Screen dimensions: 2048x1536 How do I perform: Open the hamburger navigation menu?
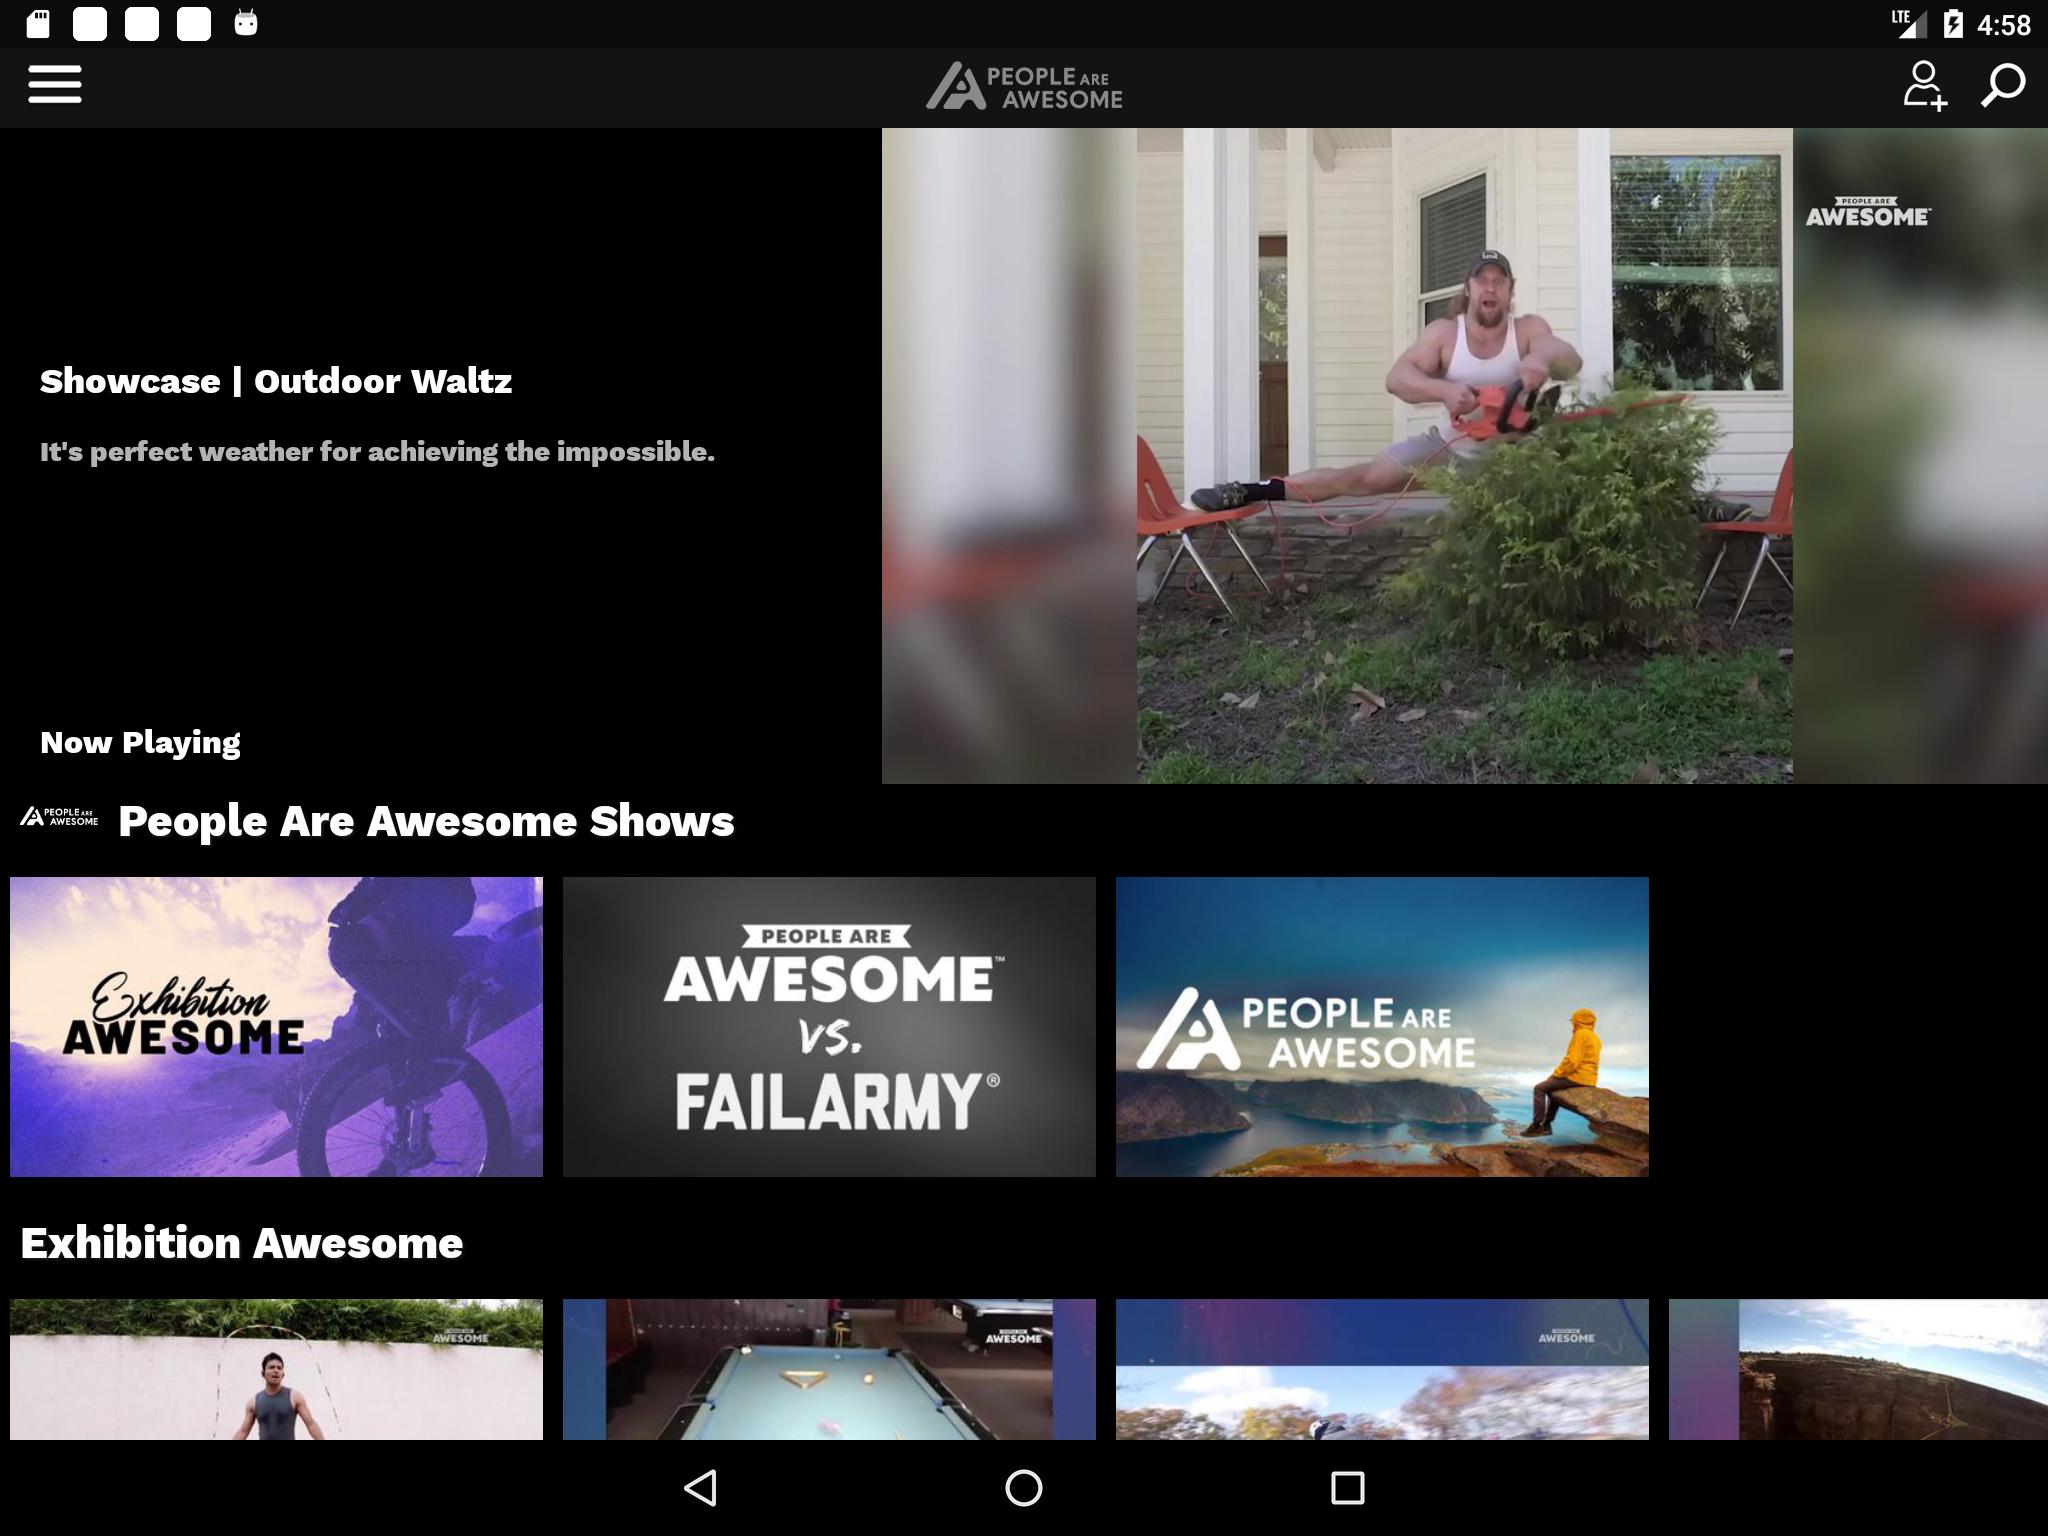[55, 85]
